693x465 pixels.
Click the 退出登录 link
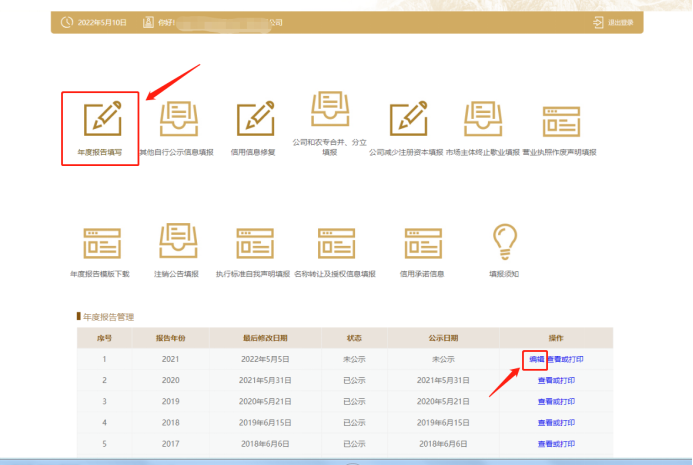point(621,23)
